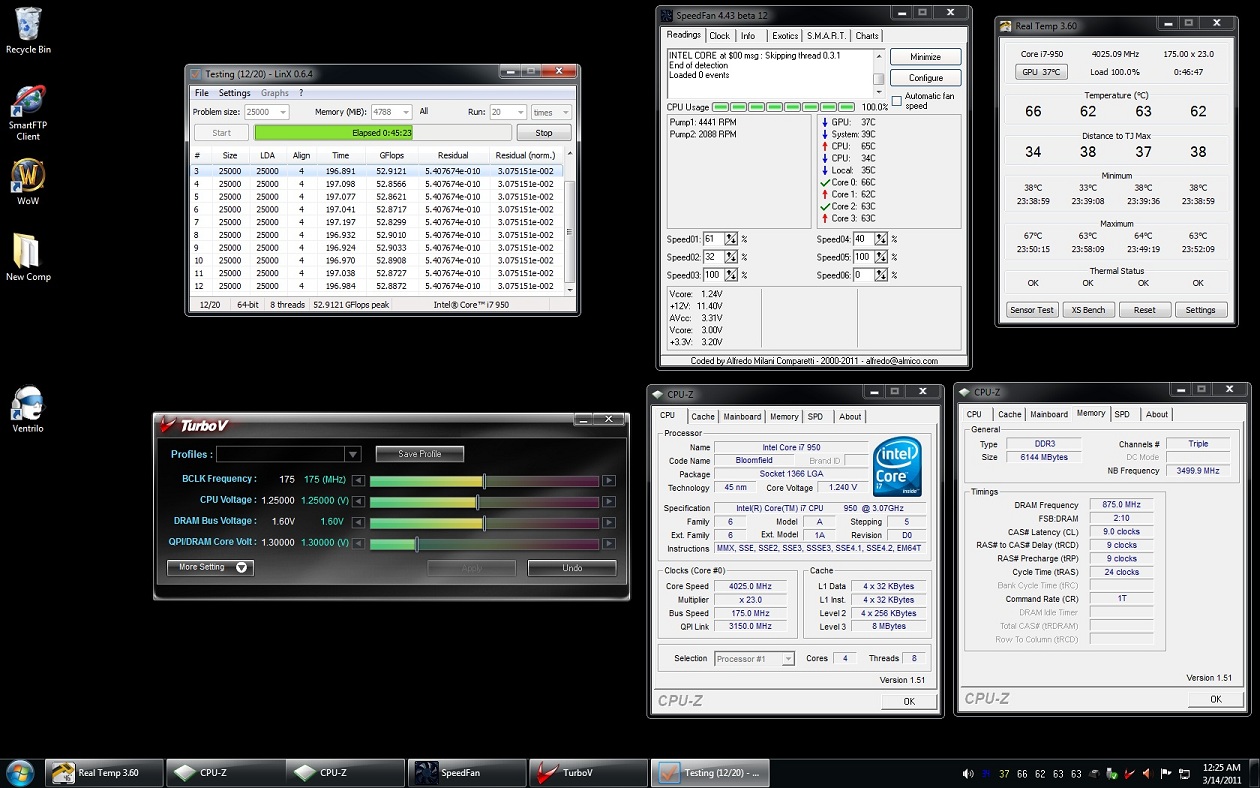This screenshot has height=788, width=1260.
Task: Click the red TurboV tray icon
Action: (x=1130, y=773)
